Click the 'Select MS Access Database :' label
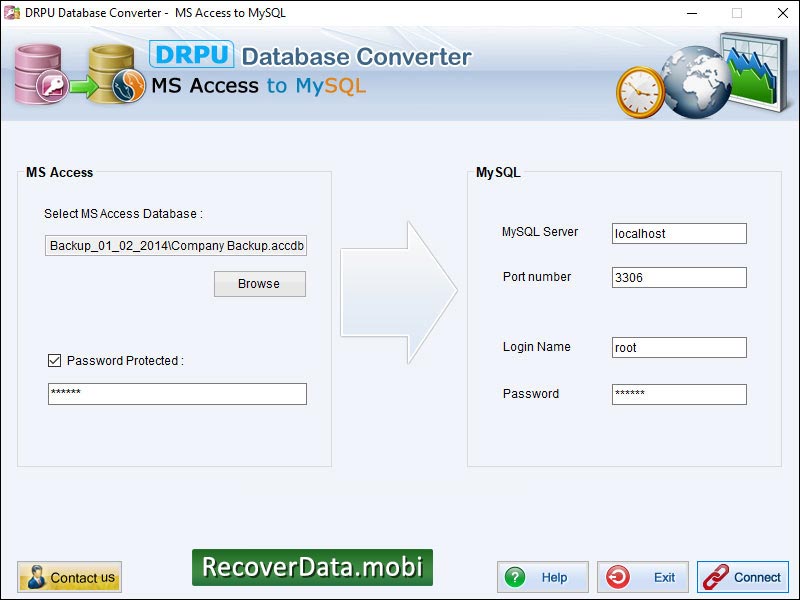This screenshot has width=800, height=600. coord(123,214)
